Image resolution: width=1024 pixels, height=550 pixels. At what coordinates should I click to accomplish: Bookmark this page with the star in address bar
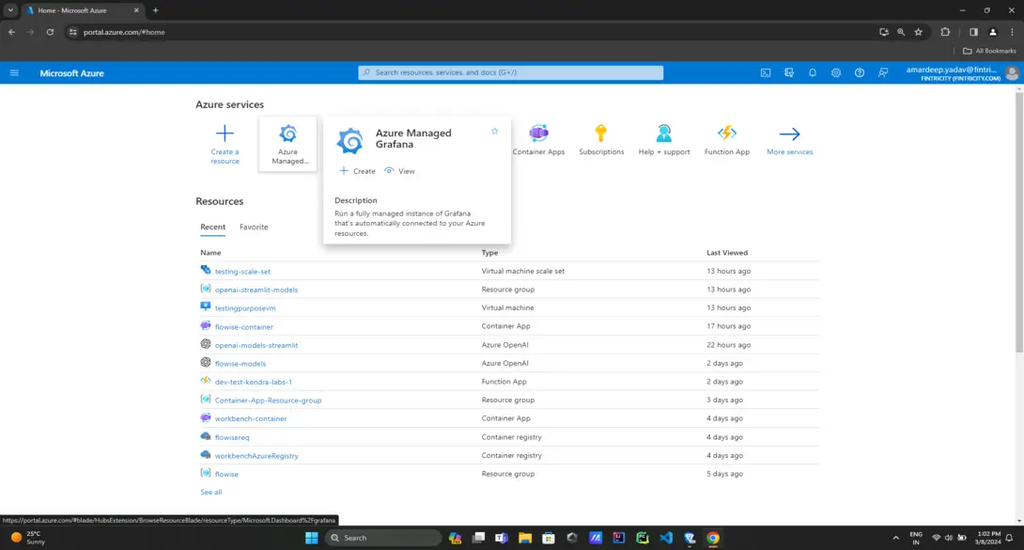918,32
